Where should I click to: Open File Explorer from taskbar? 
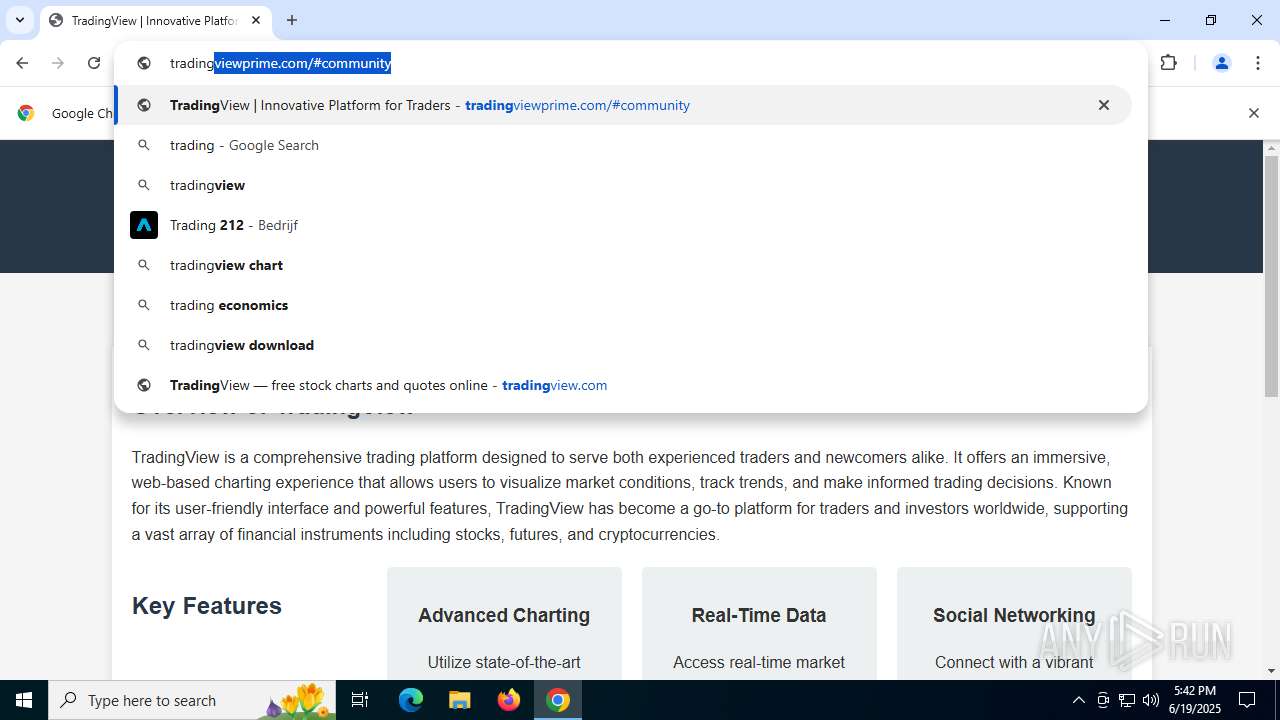tap(459, 700)
